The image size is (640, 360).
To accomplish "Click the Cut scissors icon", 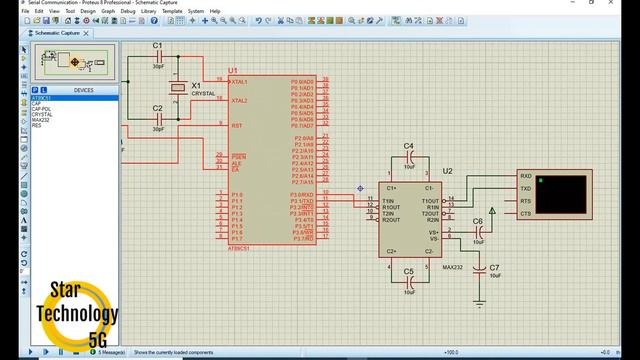I will click(x=280, y=20).
